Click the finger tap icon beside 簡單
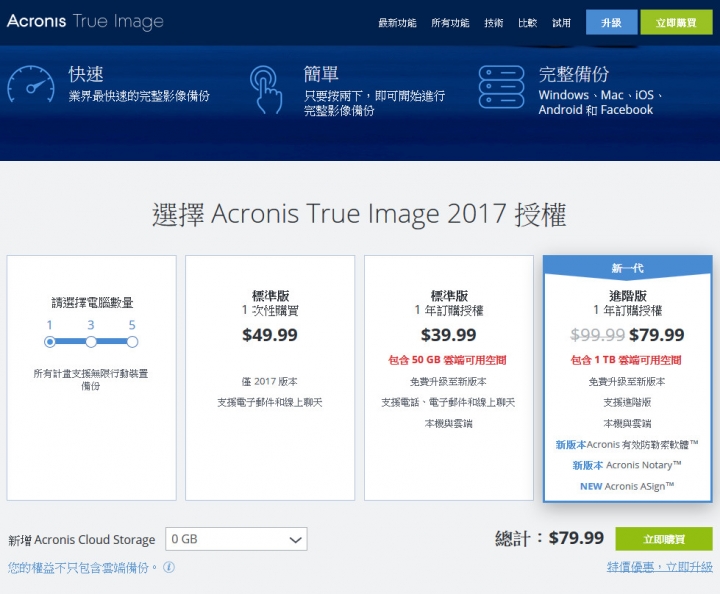The height and width of the screenshot is (594, 720). pos(266,90)
